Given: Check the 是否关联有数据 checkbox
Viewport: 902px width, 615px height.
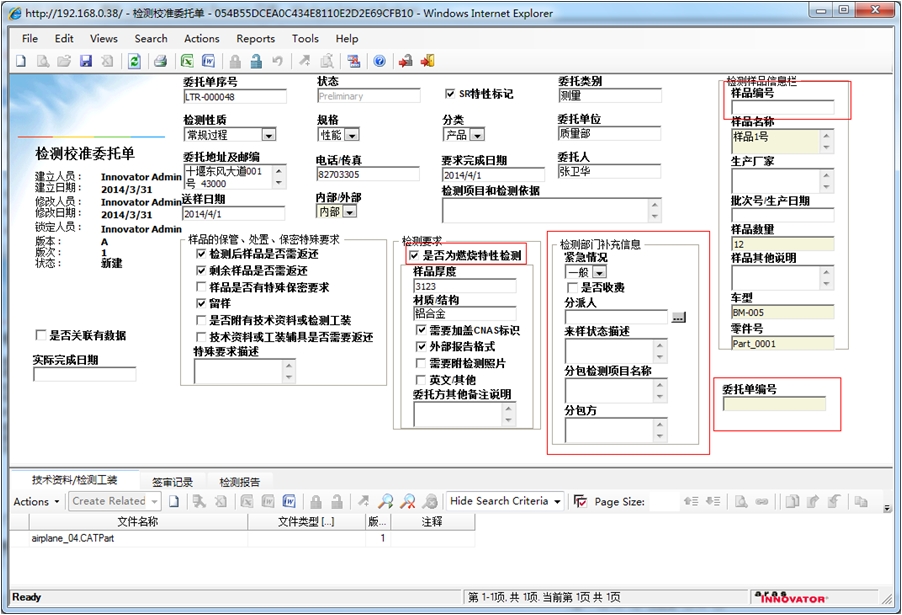Looking at the screenshot, I should (40, 335).
